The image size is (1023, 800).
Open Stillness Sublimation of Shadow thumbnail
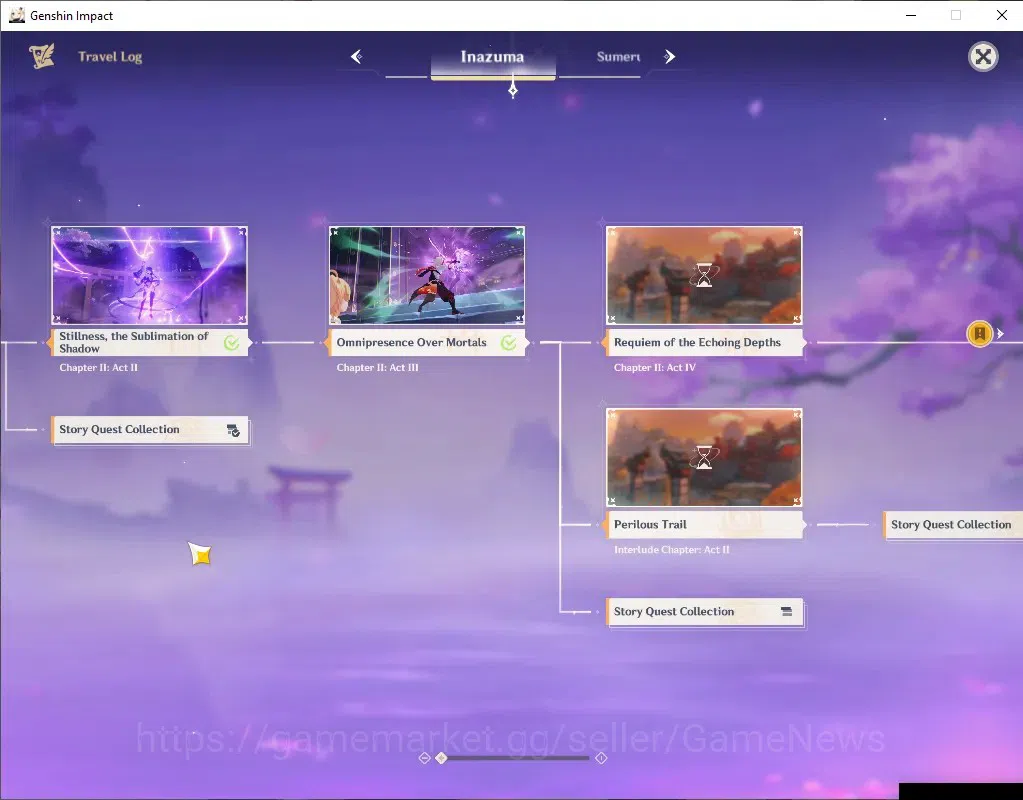149,275
